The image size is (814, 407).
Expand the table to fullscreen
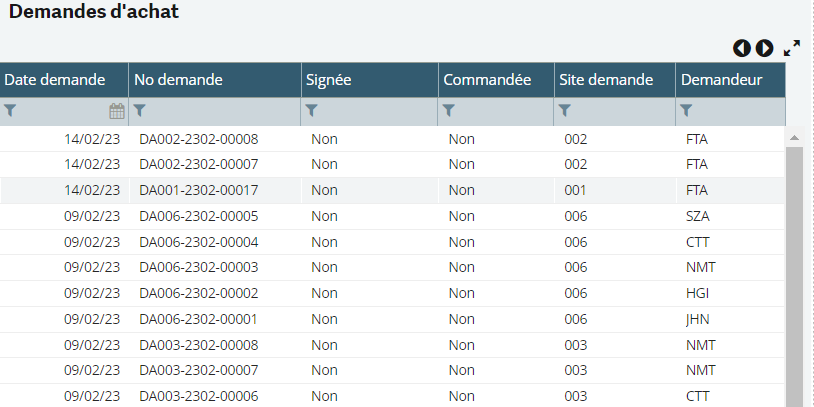[792, 48]
